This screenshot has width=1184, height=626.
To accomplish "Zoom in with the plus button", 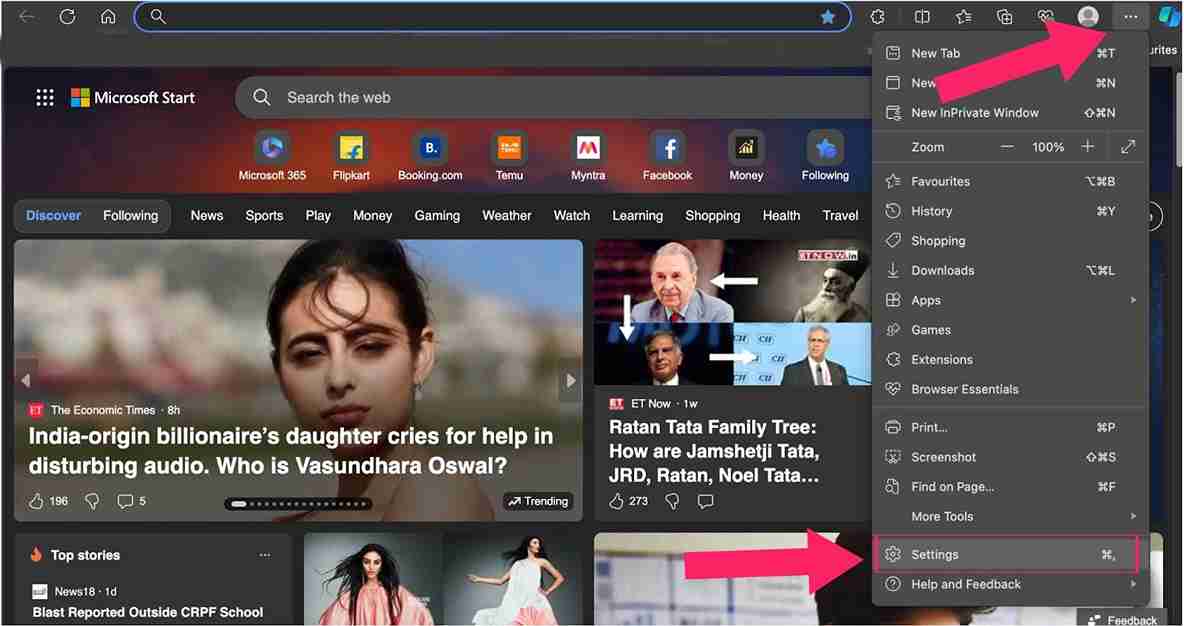I will (x=1087, y=146).
